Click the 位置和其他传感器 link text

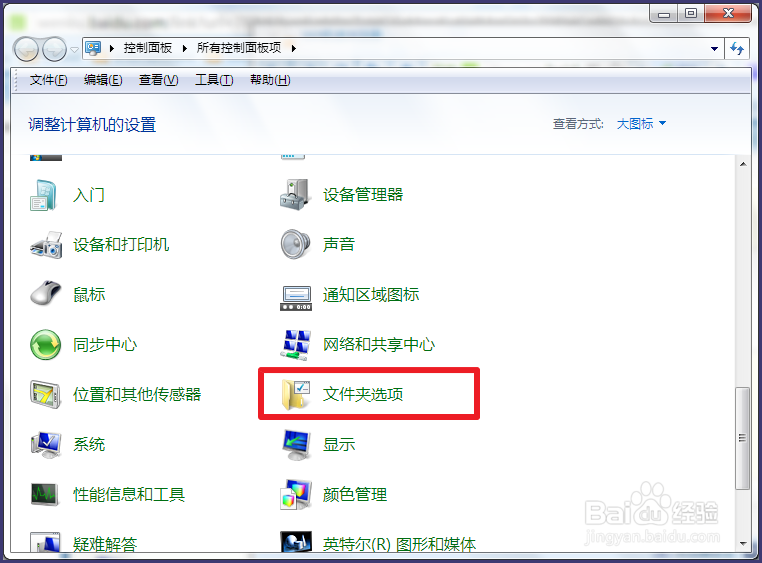point(137,394)
